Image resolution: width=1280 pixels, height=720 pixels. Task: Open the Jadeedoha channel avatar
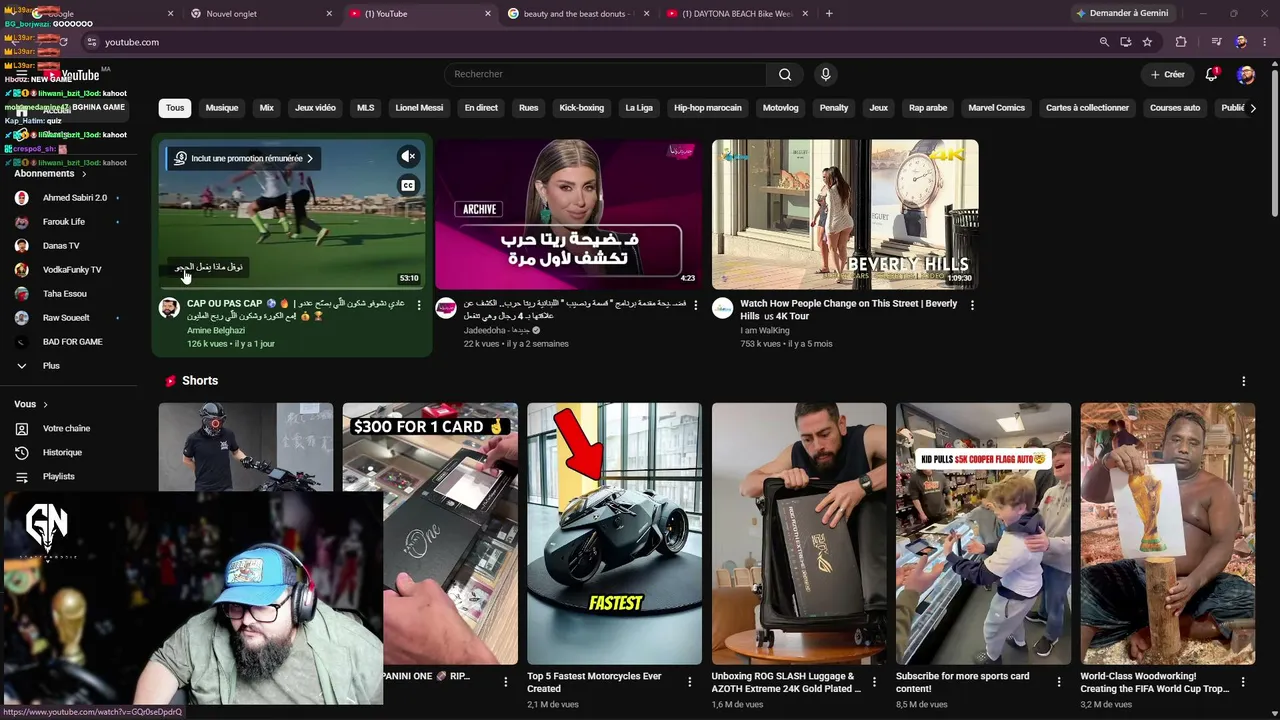coord(446,307)
